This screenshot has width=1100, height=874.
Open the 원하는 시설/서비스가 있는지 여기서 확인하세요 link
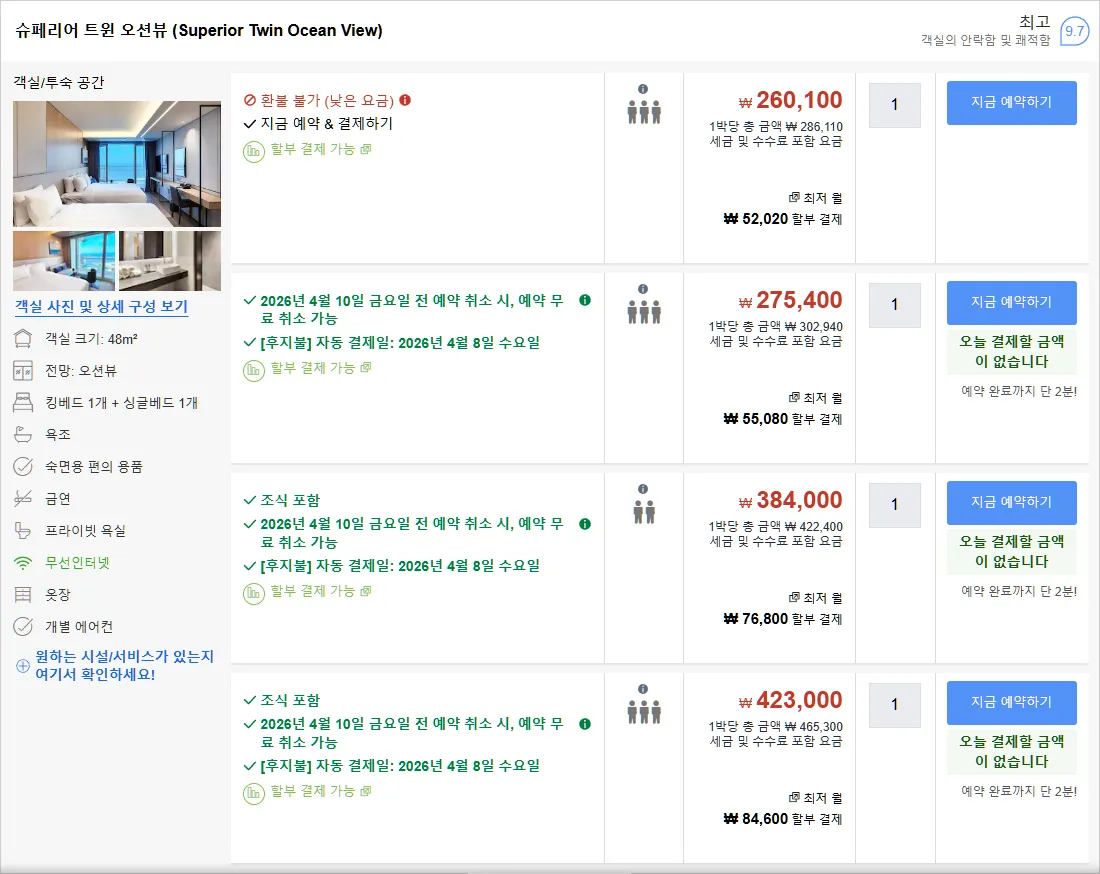pyautogui.click(x=124, y=665)
